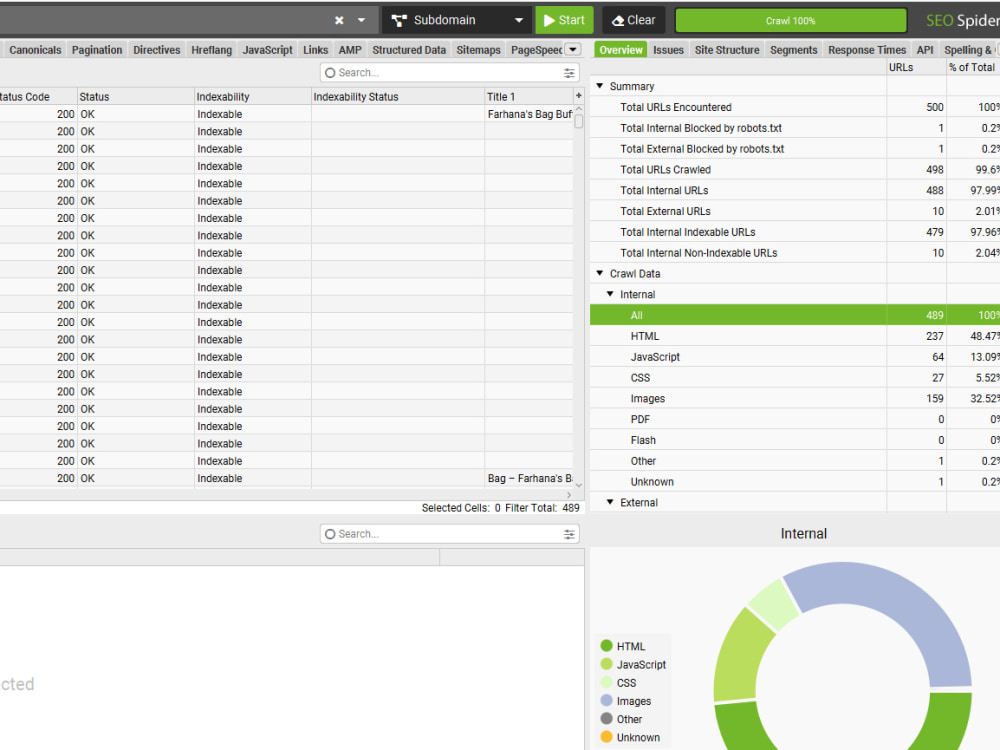This screenshot has width=1000, height=750.
Task: Click the Farhana's Bag title cell
Action: (529, 114)
